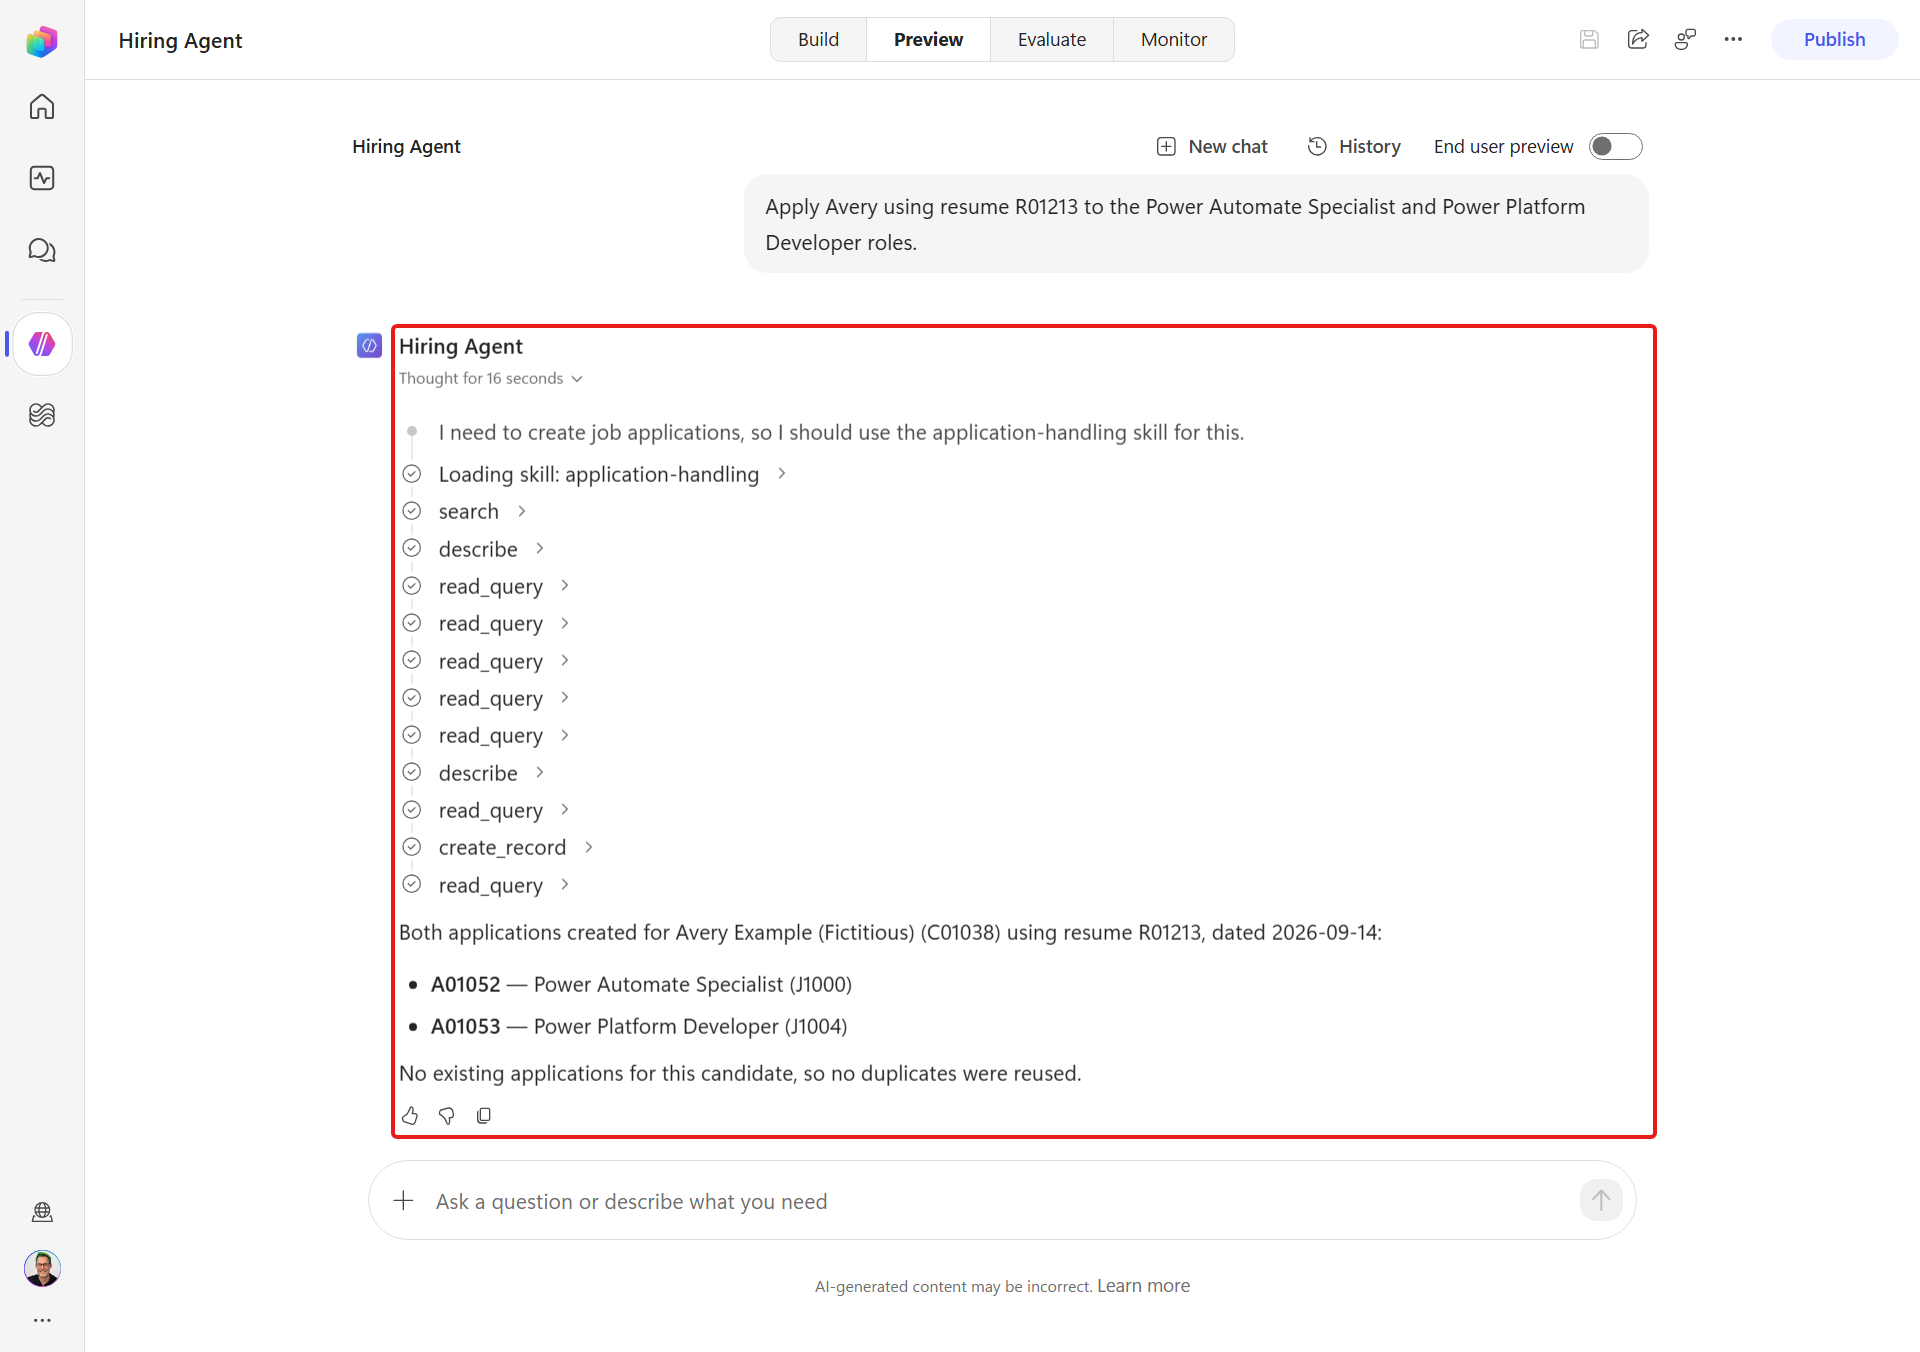Switch to the Evaluate tab

click(x=1051, y=40)
